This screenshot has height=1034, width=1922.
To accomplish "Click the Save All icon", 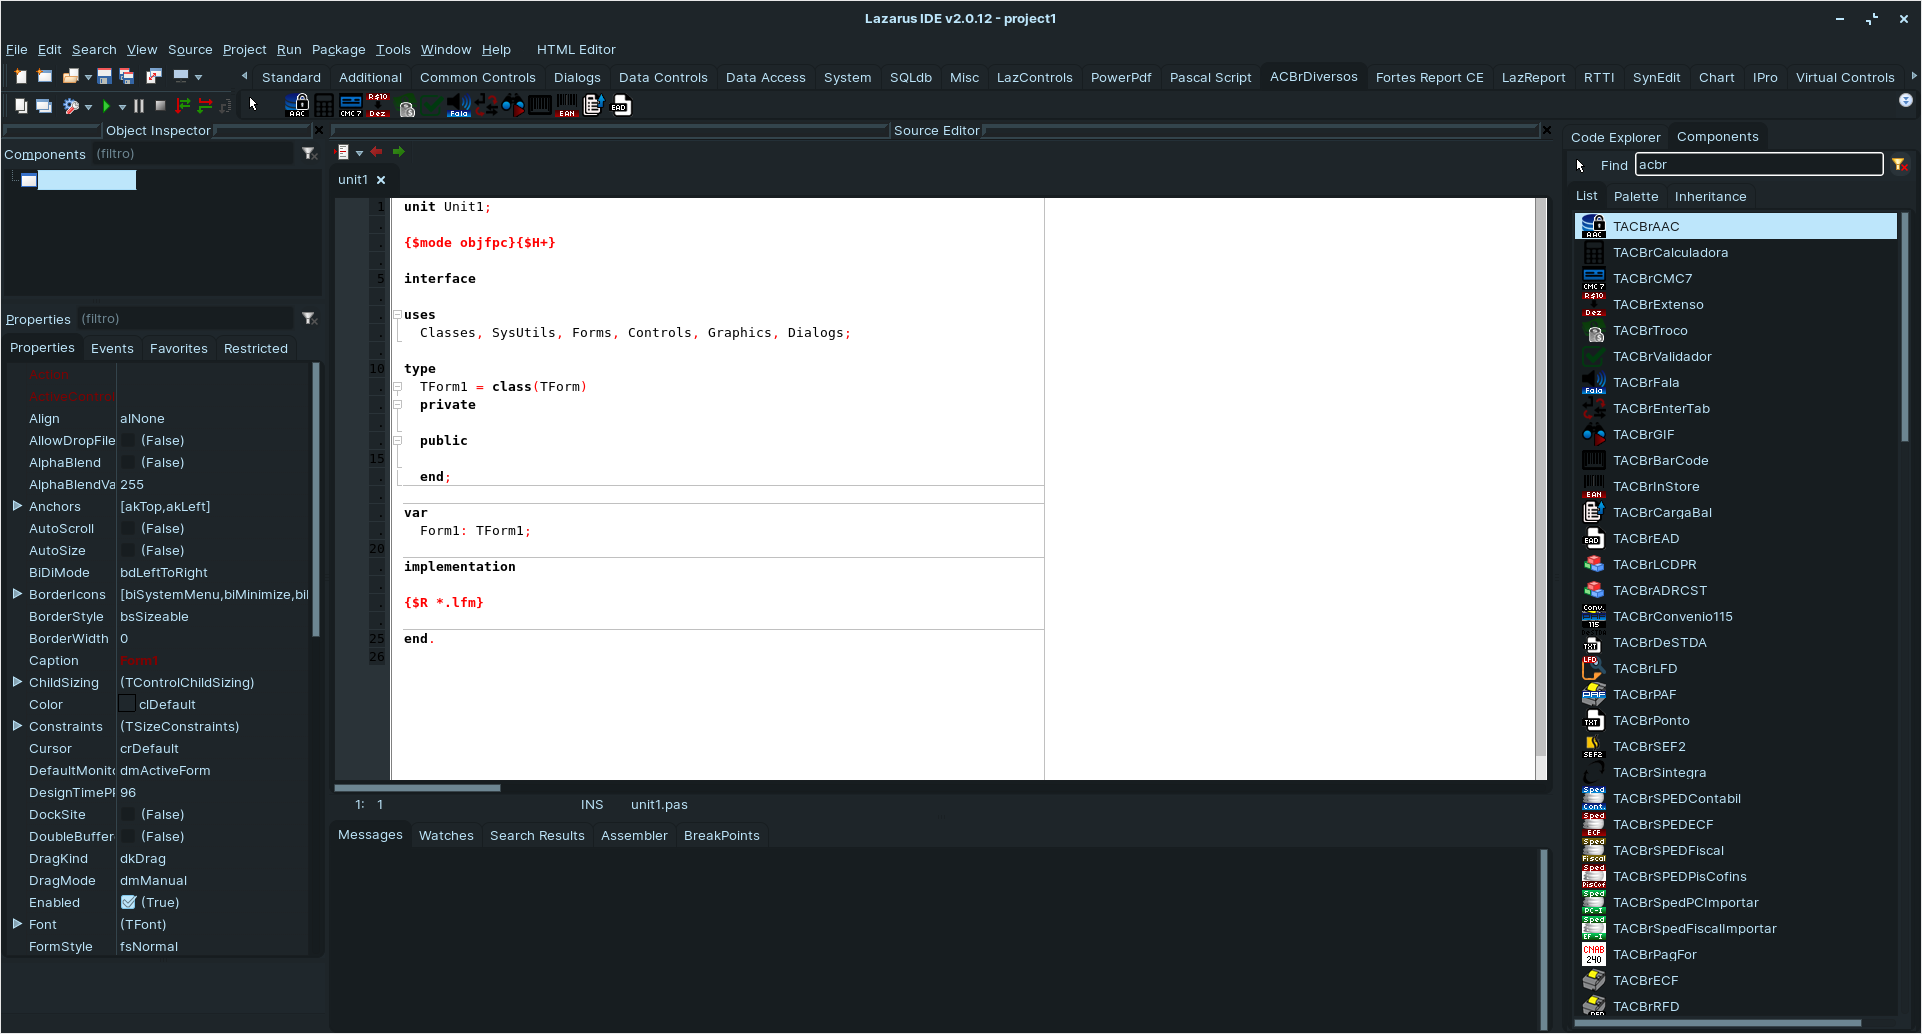I will click(x=126, y=76).
